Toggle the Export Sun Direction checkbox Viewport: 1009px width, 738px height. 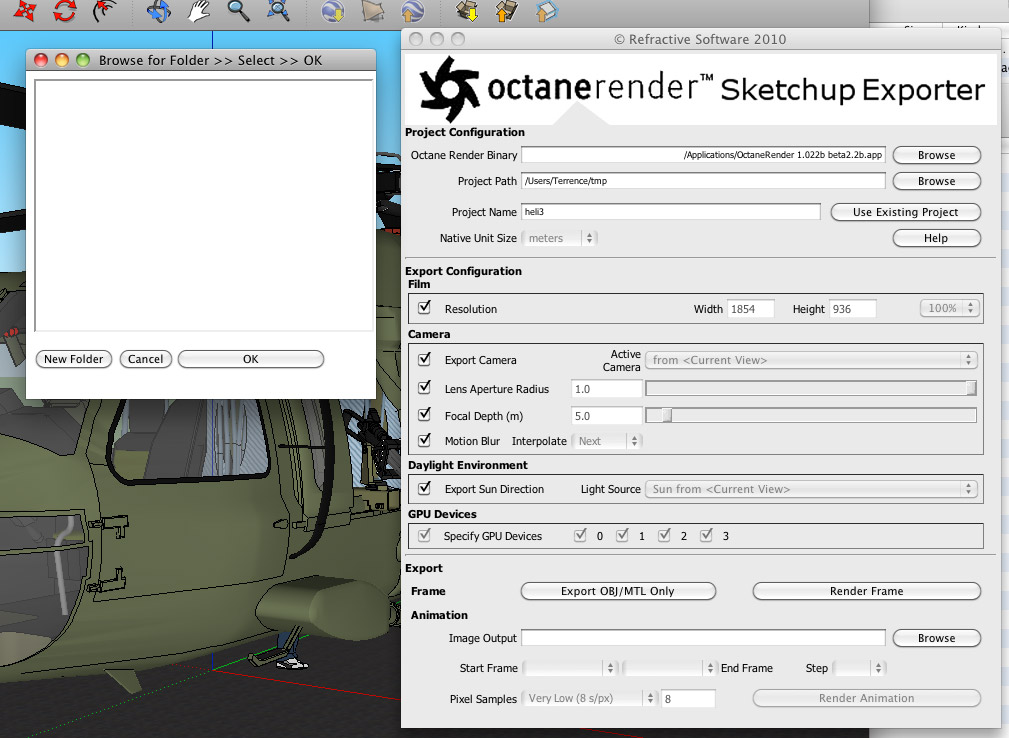[424, 488]
